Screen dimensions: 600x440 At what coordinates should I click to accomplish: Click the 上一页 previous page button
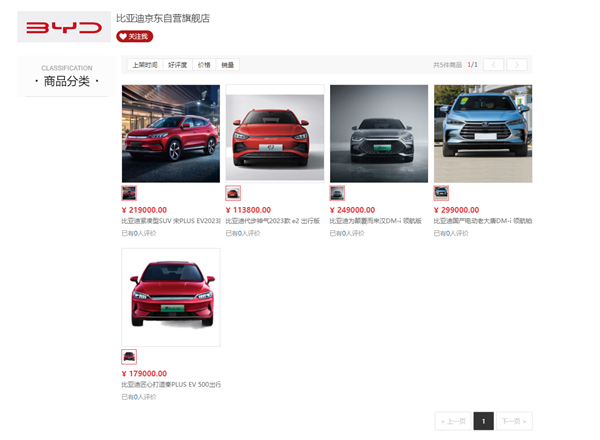tap(453, 421)
